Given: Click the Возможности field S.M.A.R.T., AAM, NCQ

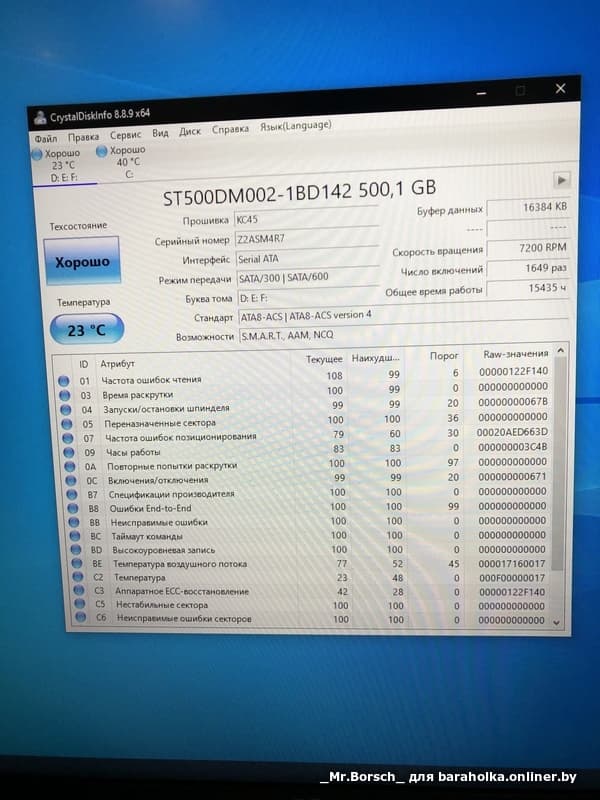Looking at the screenshot, I should [404, 333].
